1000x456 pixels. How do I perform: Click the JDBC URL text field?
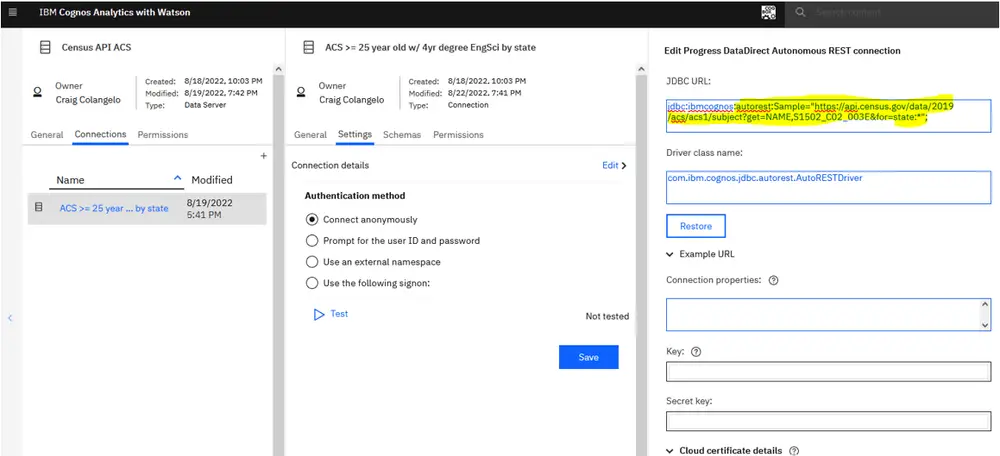pyautogui.click(x=828, y=115)
